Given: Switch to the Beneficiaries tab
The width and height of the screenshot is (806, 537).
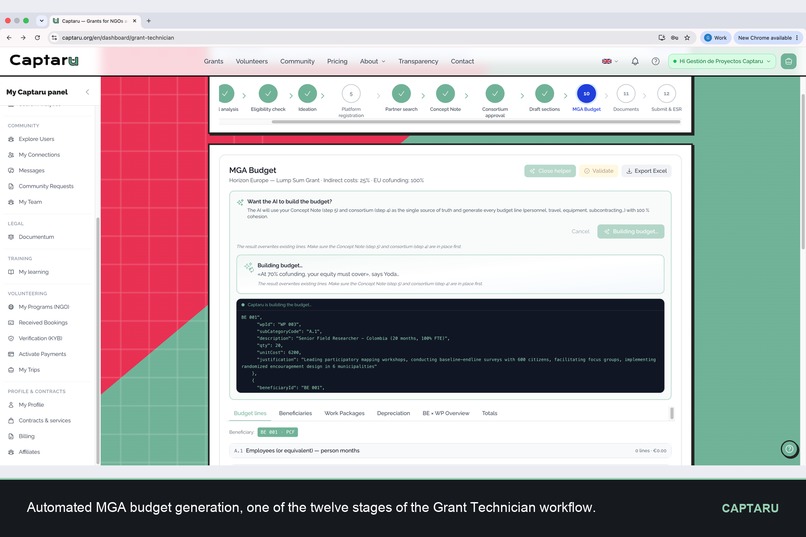Looking at the screenshot, I should [x=296, y=413].
